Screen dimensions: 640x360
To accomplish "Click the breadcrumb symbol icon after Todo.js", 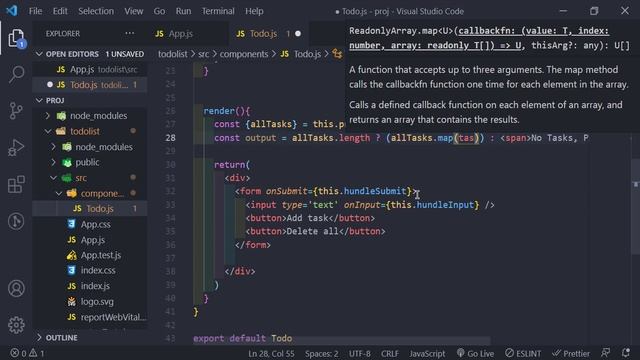I will pyautogui.click(x=337, y=54).
